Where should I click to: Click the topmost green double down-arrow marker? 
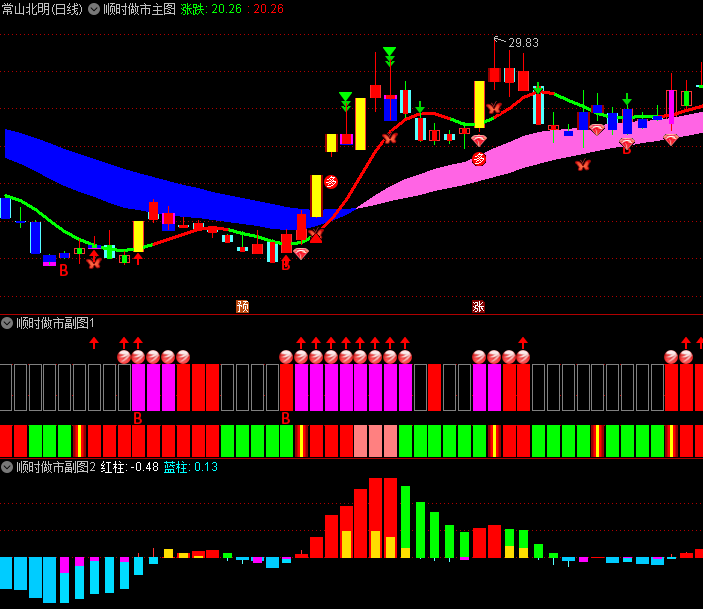390,57
